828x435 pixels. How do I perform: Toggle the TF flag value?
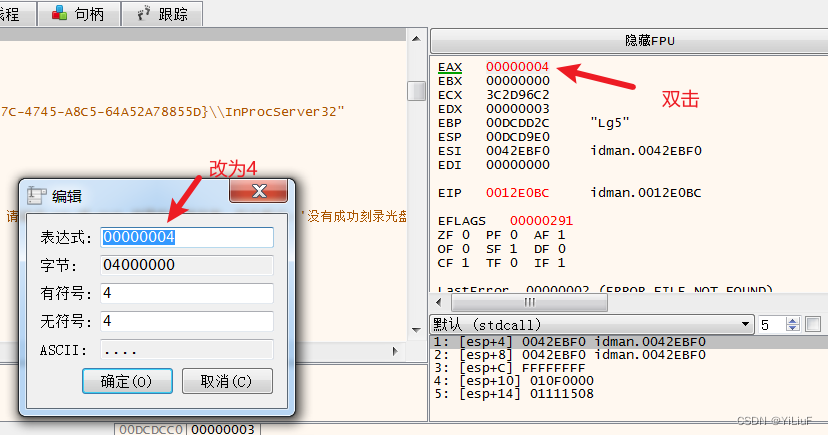(x=514, y=263)
